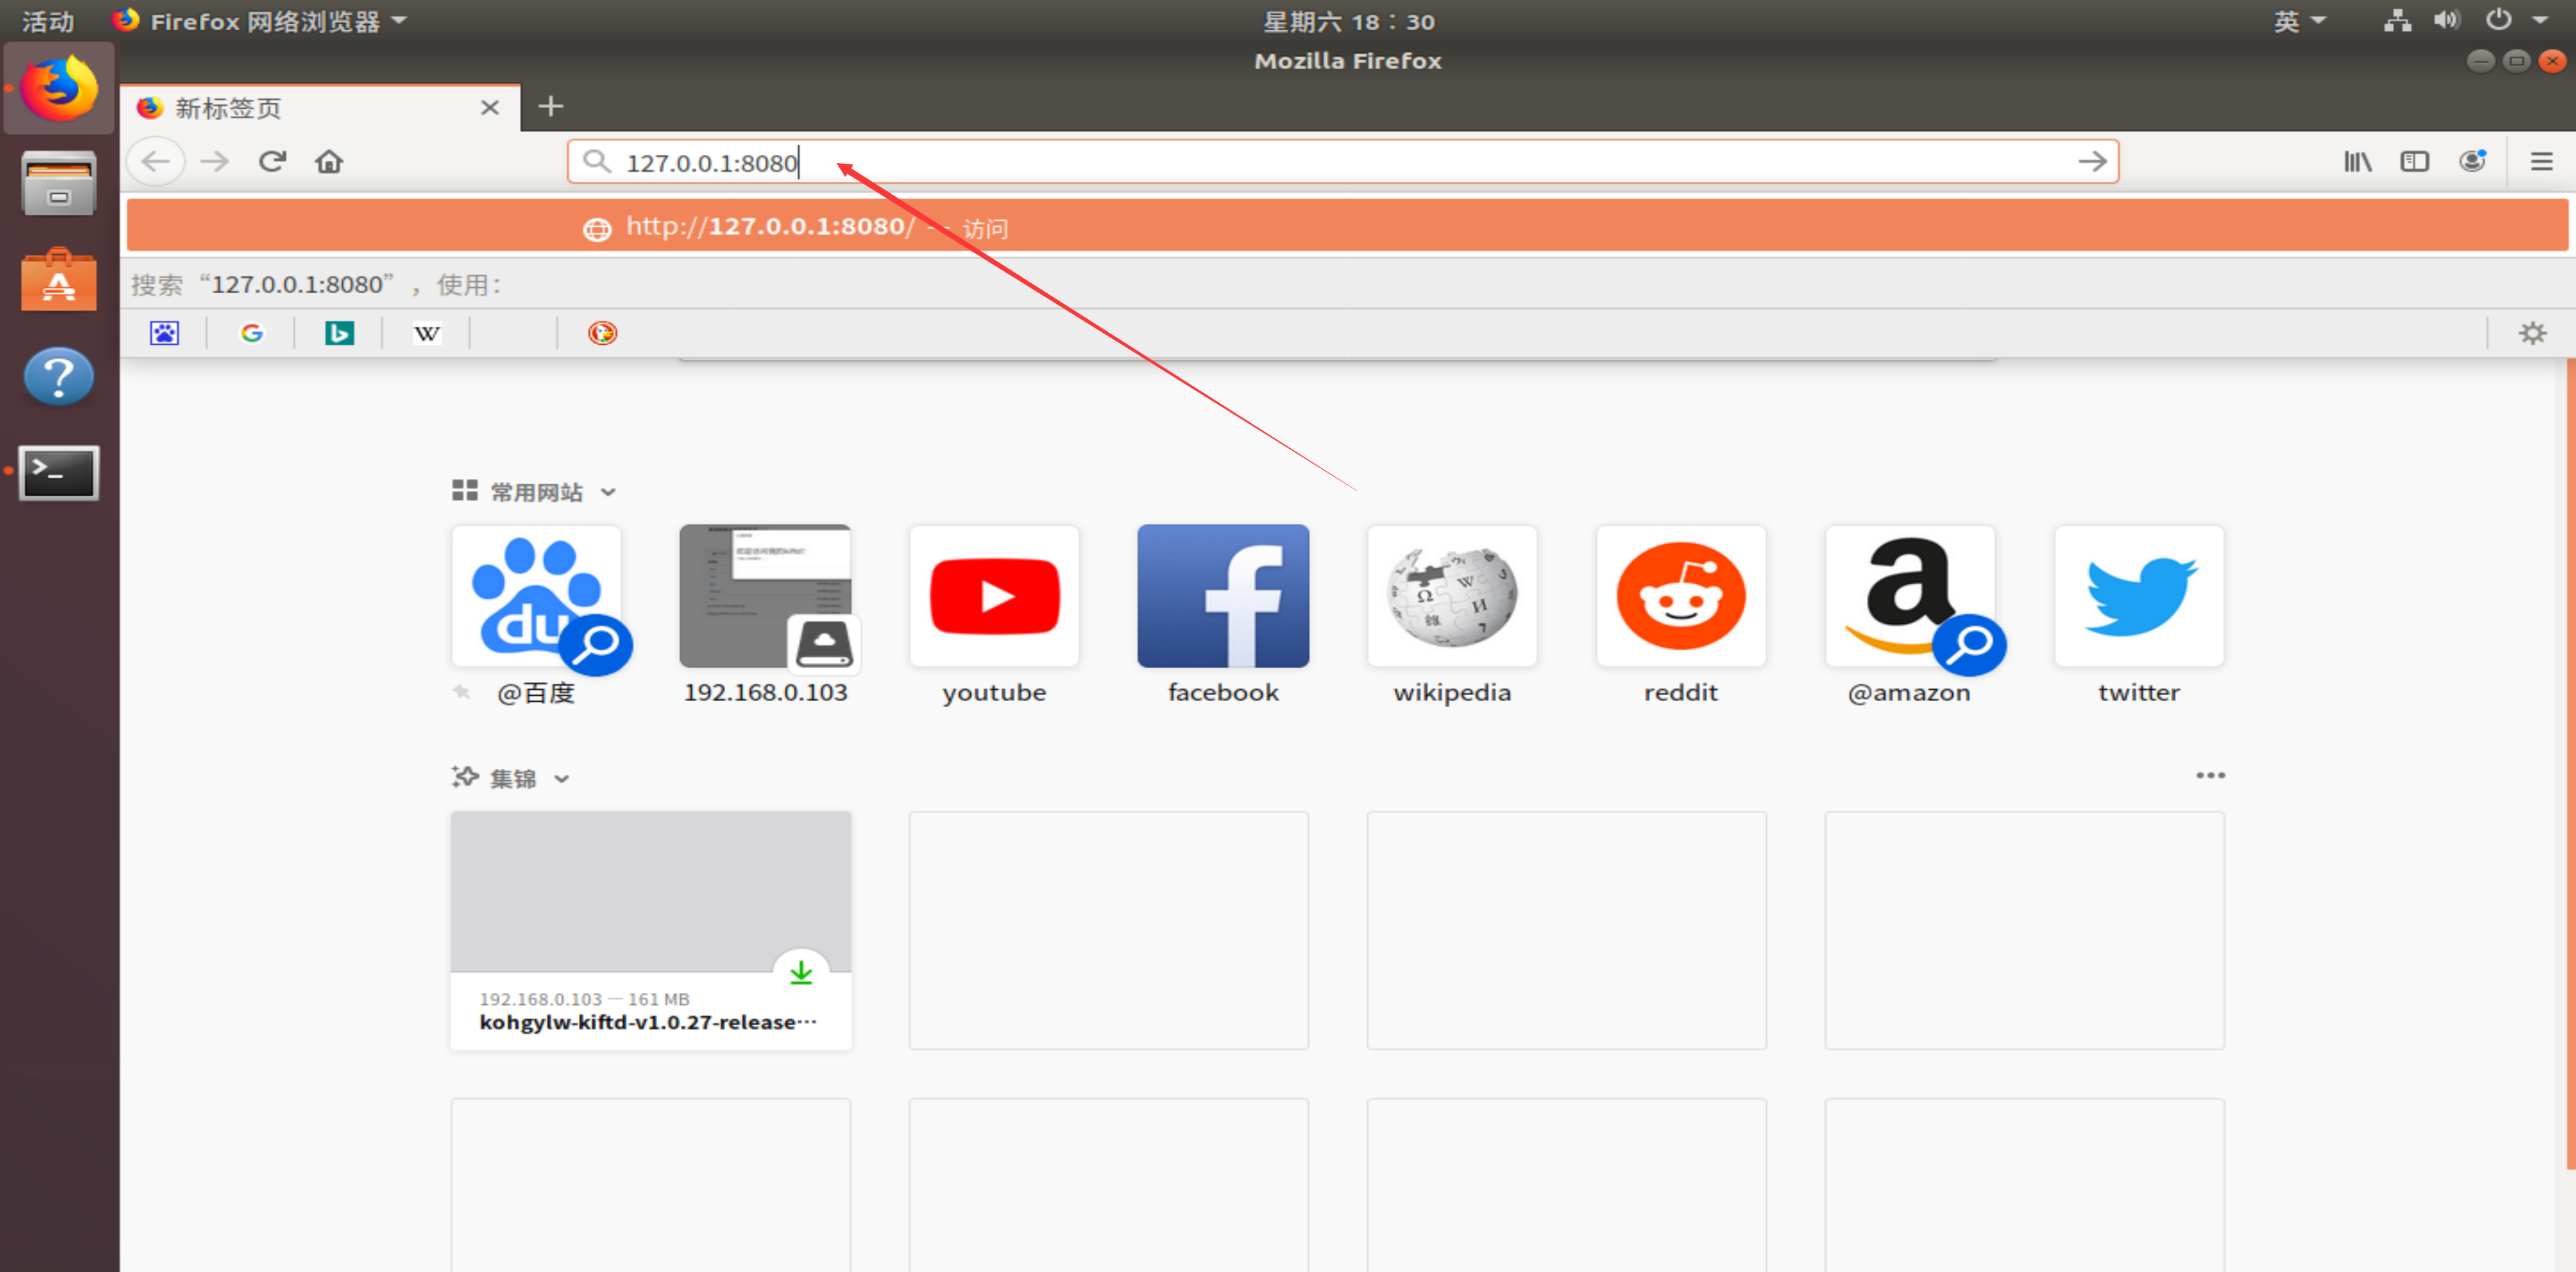Click the home button icon
This screenshot has width=2576, height=1272.
point(329,161)
